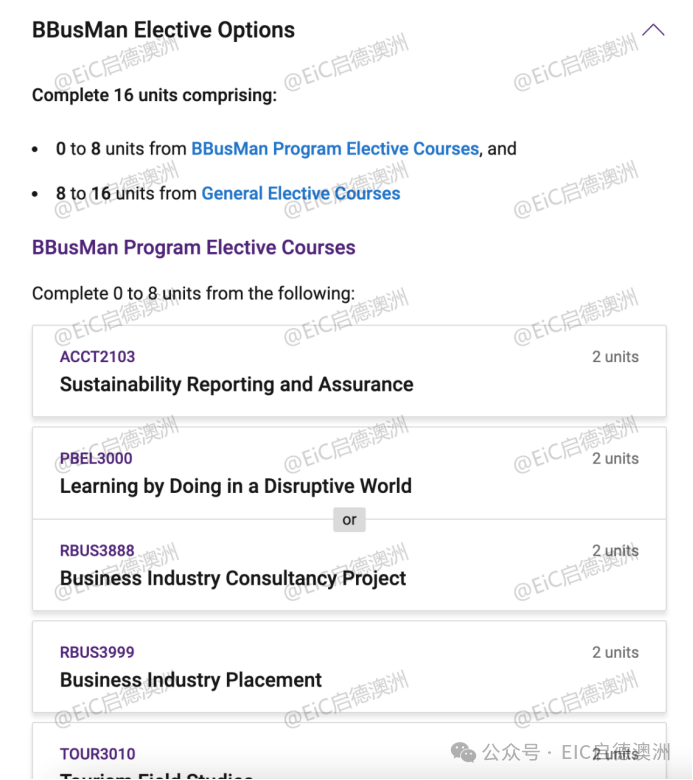This screenshot has width=693, height=780.
Task: Open the blue BBusMan Program Elective Courses link
Action: click(335, 149)
